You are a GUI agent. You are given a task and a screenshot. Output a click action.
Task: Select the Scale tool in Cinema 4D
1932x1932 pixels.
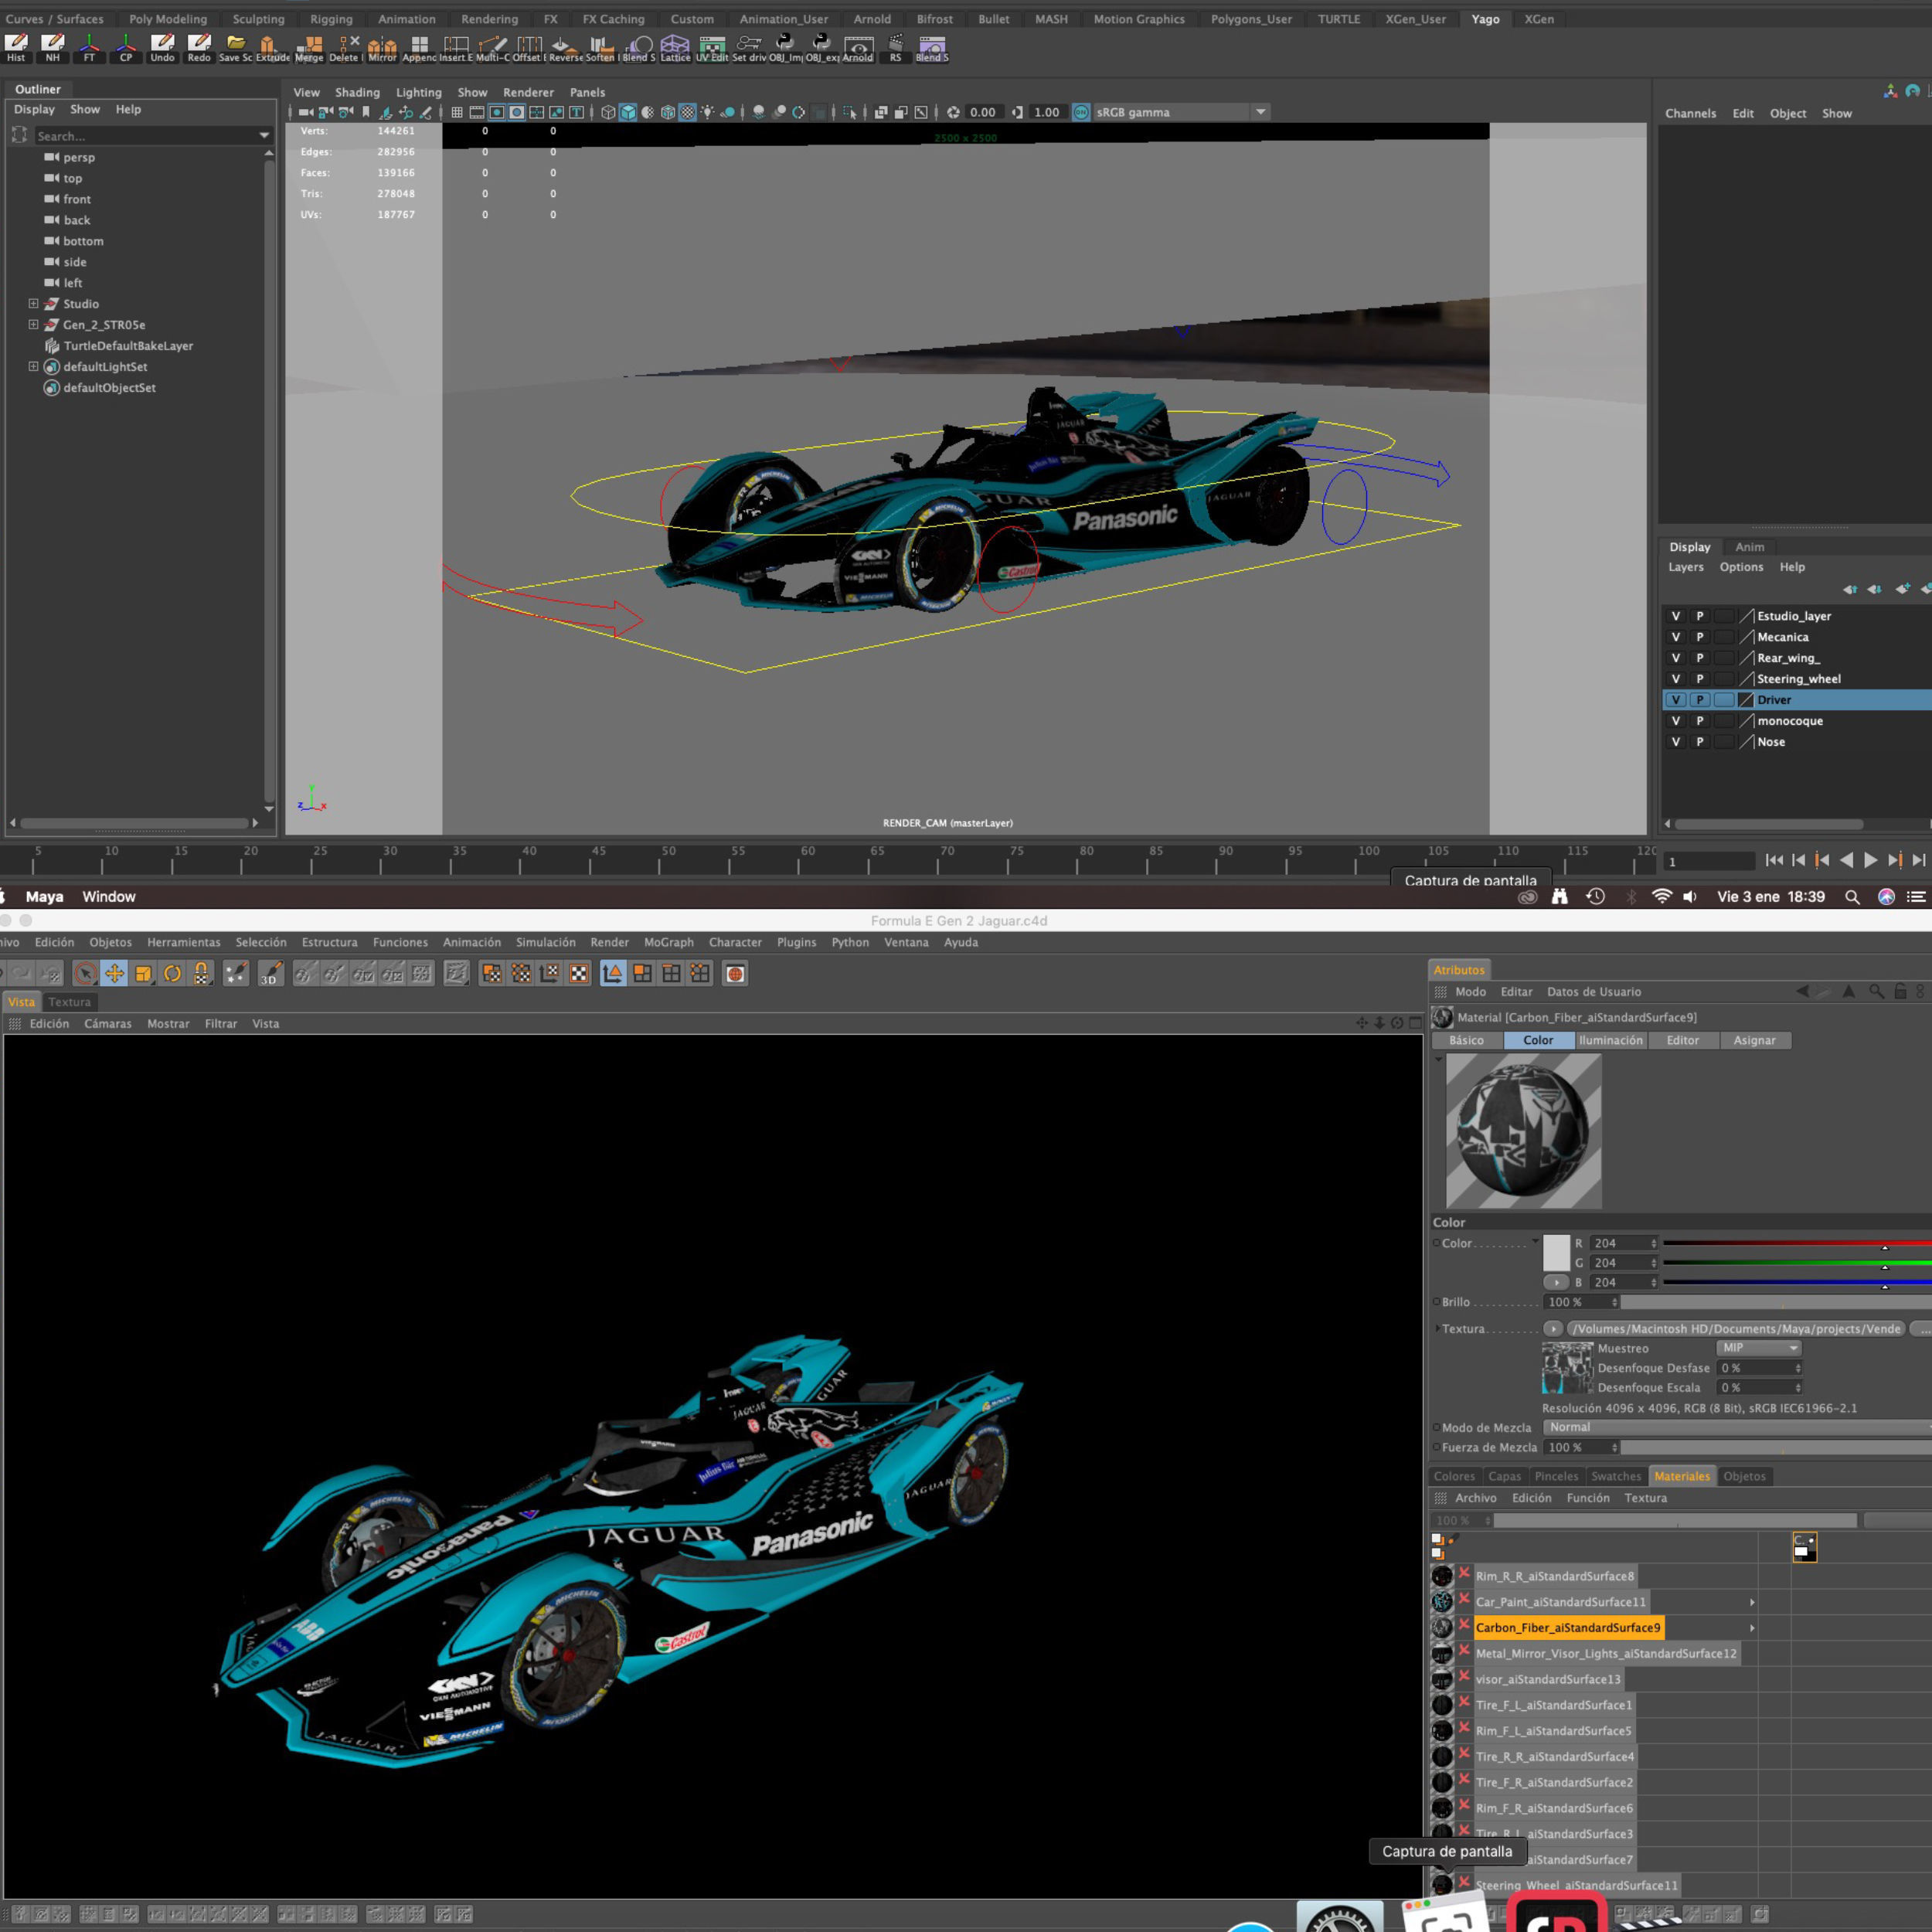pos(143,973)
